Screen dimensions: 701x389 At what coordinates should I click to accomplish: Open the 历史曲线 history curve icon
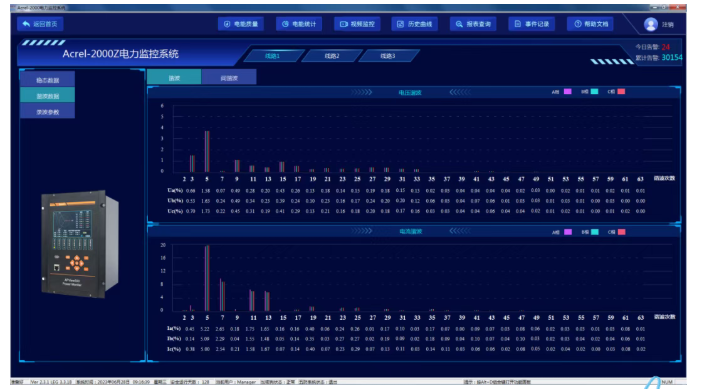click(401, 24)
